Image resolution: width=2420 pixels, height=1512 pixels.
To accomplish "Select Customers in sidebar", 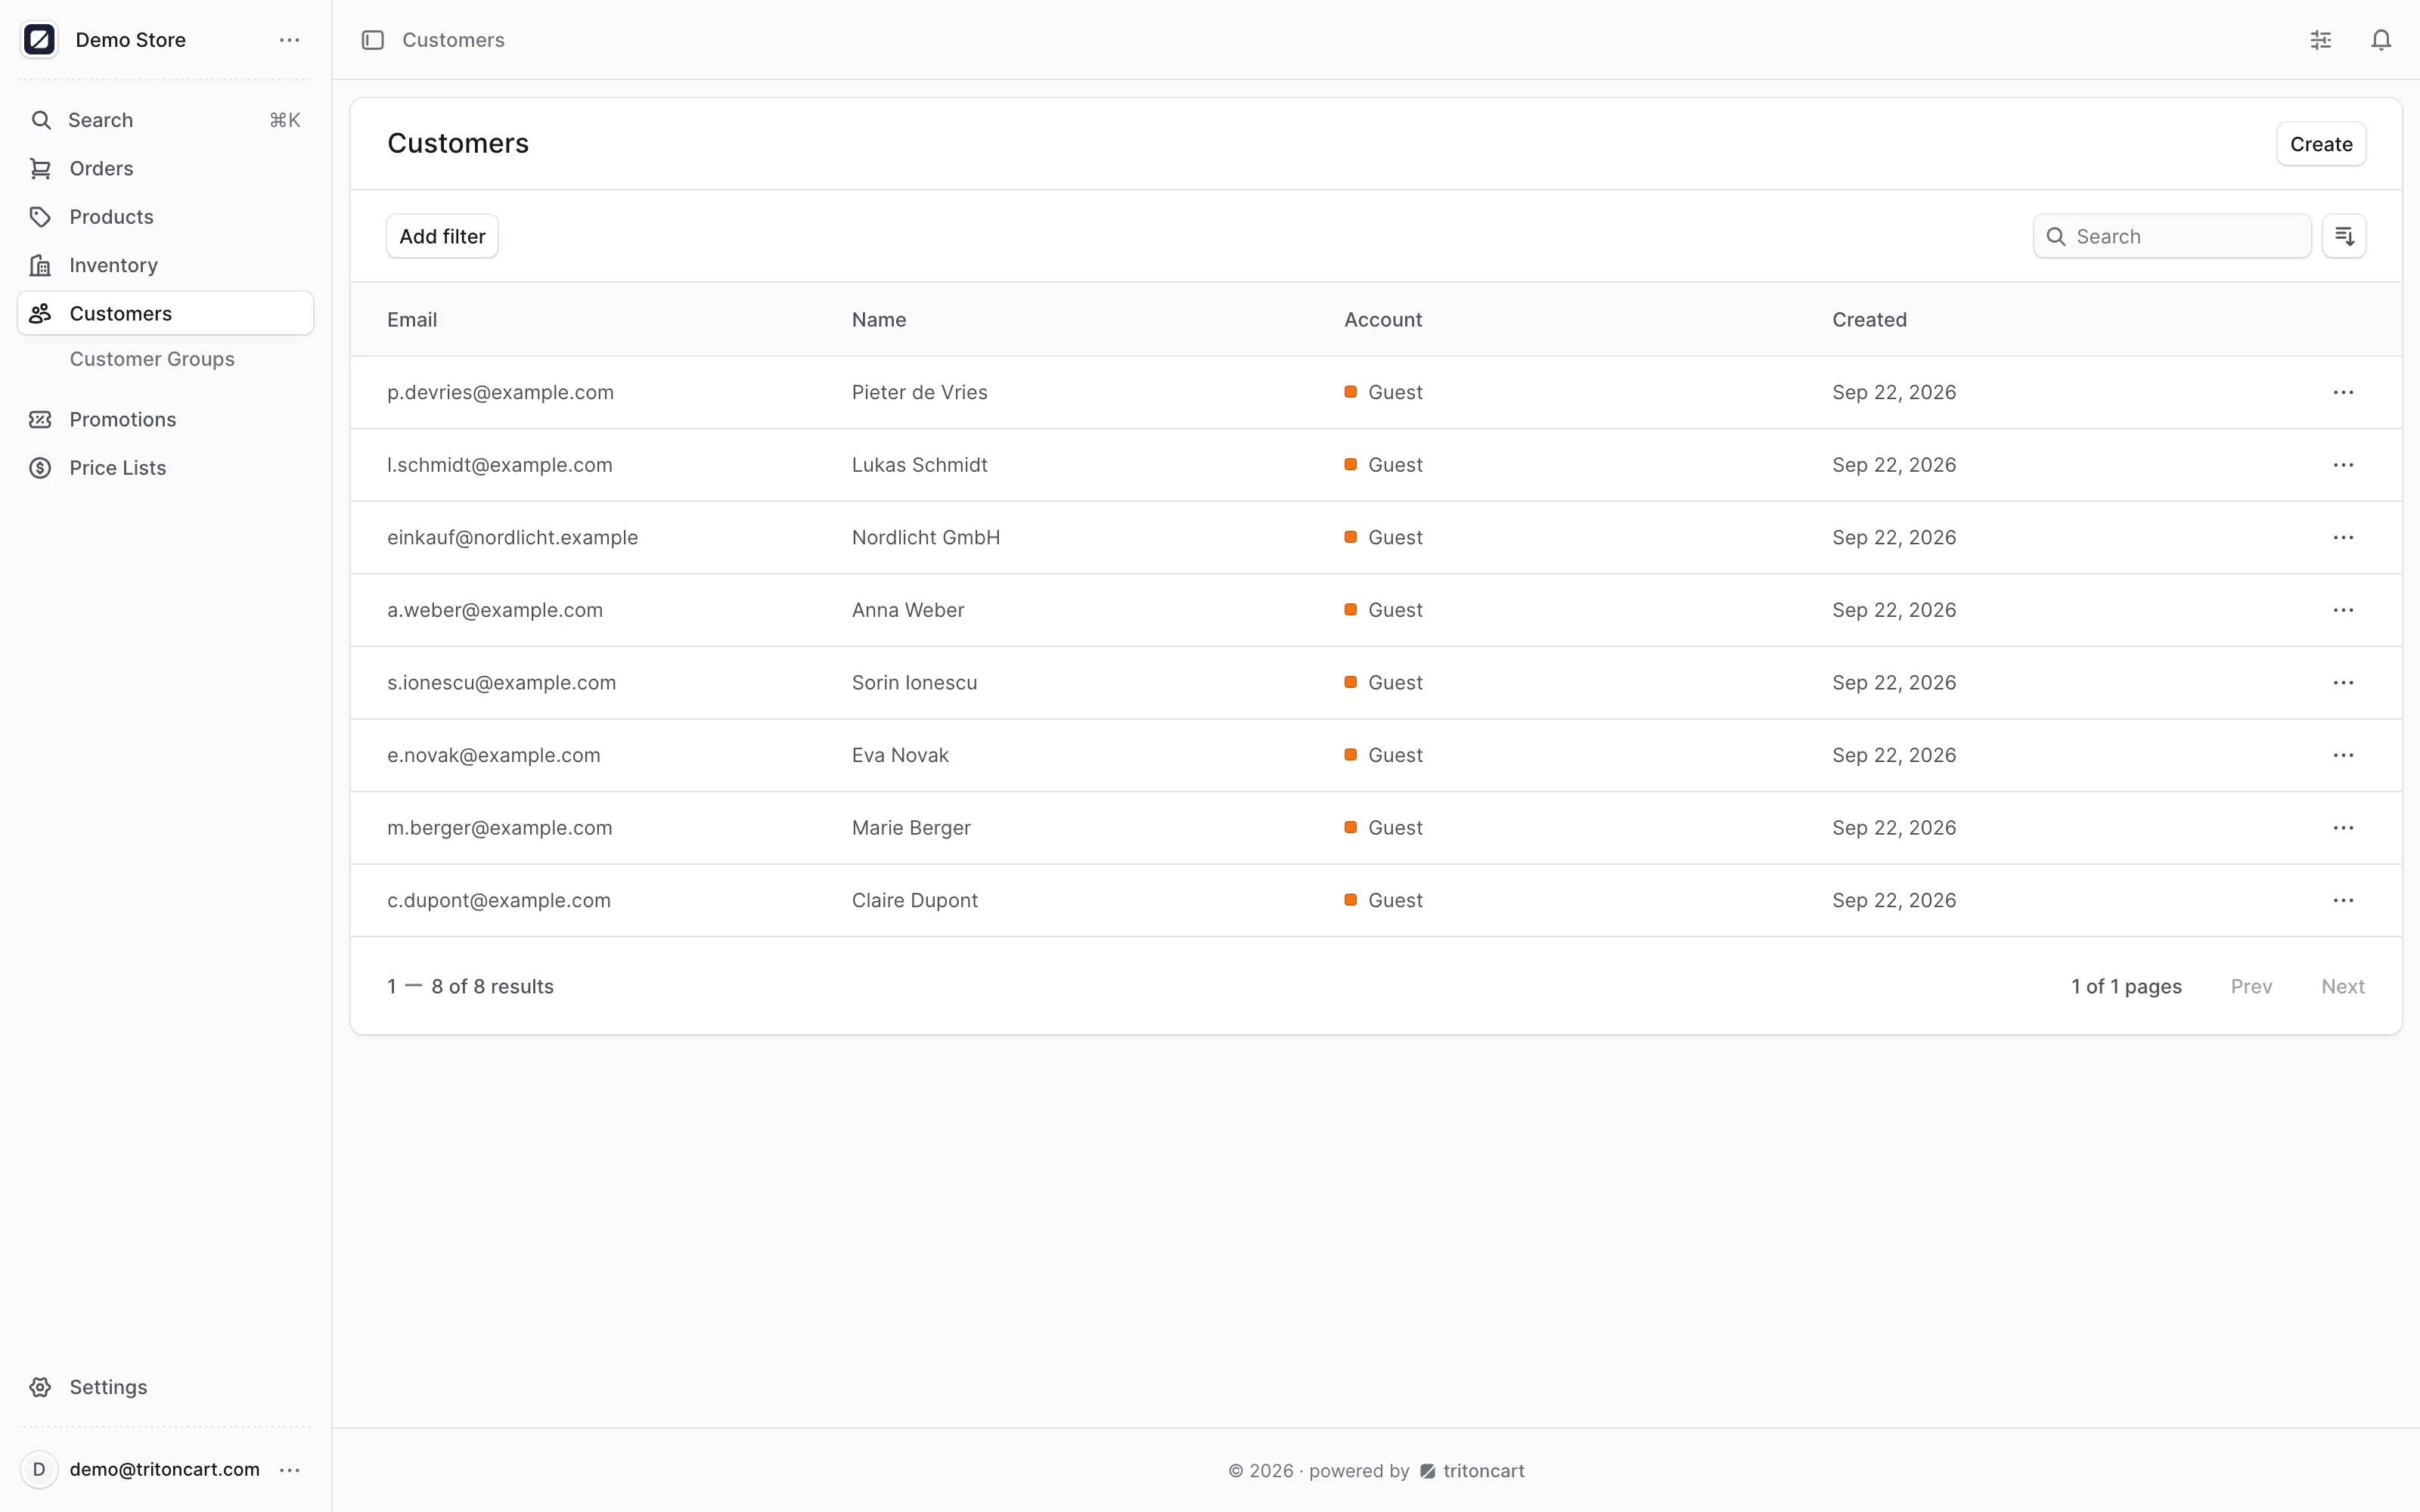I will 166,313.
